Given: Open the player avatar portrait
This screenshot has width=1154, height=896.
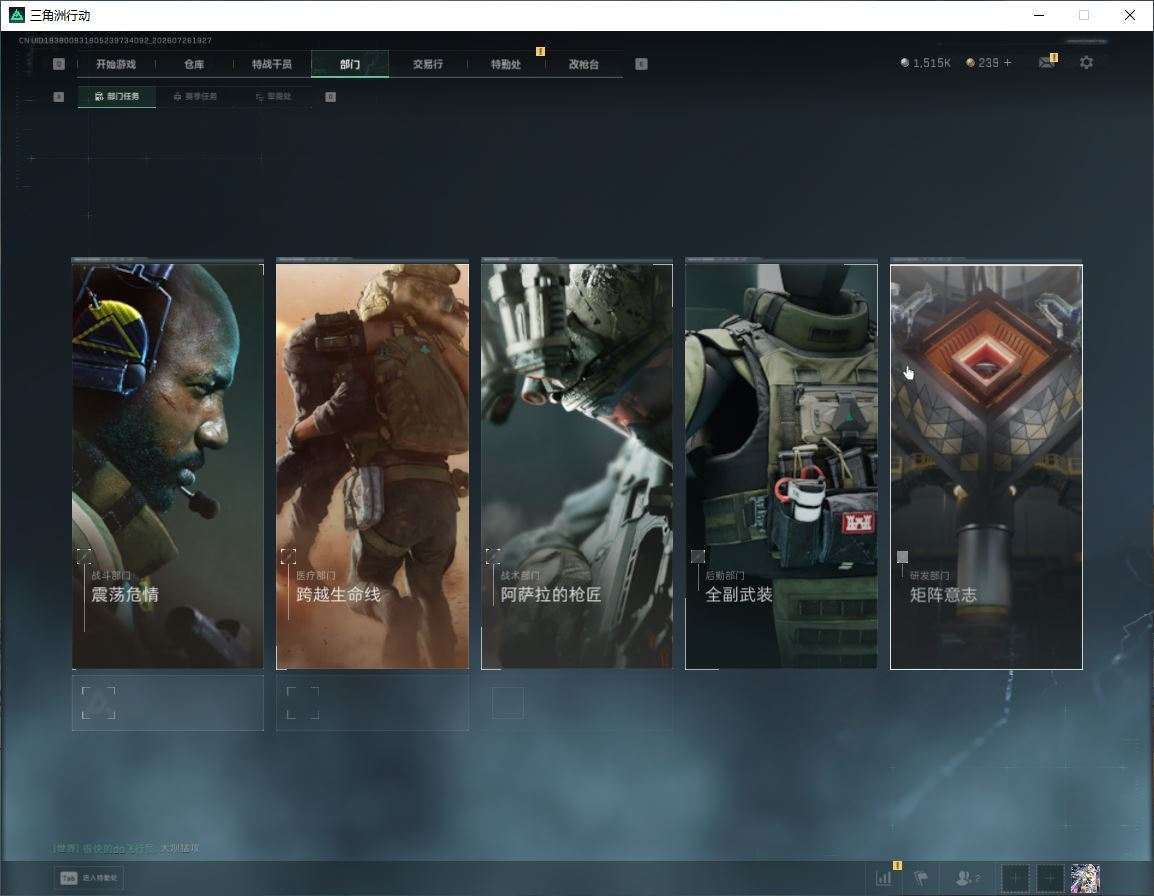Looking at the screenshot, I should coord(1086,878).
